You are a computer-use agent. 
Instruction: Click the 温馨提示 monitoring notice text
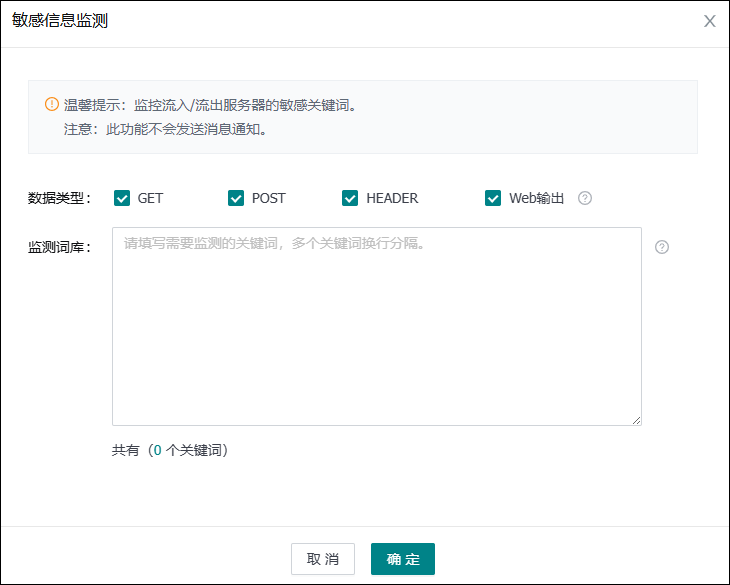tap(210, 105)
